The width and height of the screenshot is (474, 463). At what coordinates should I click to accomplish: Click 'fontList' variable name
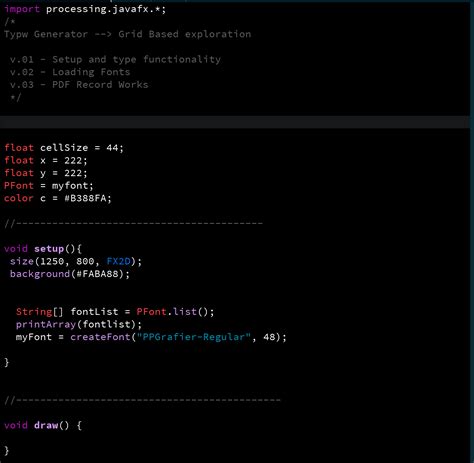pos(94,312)
